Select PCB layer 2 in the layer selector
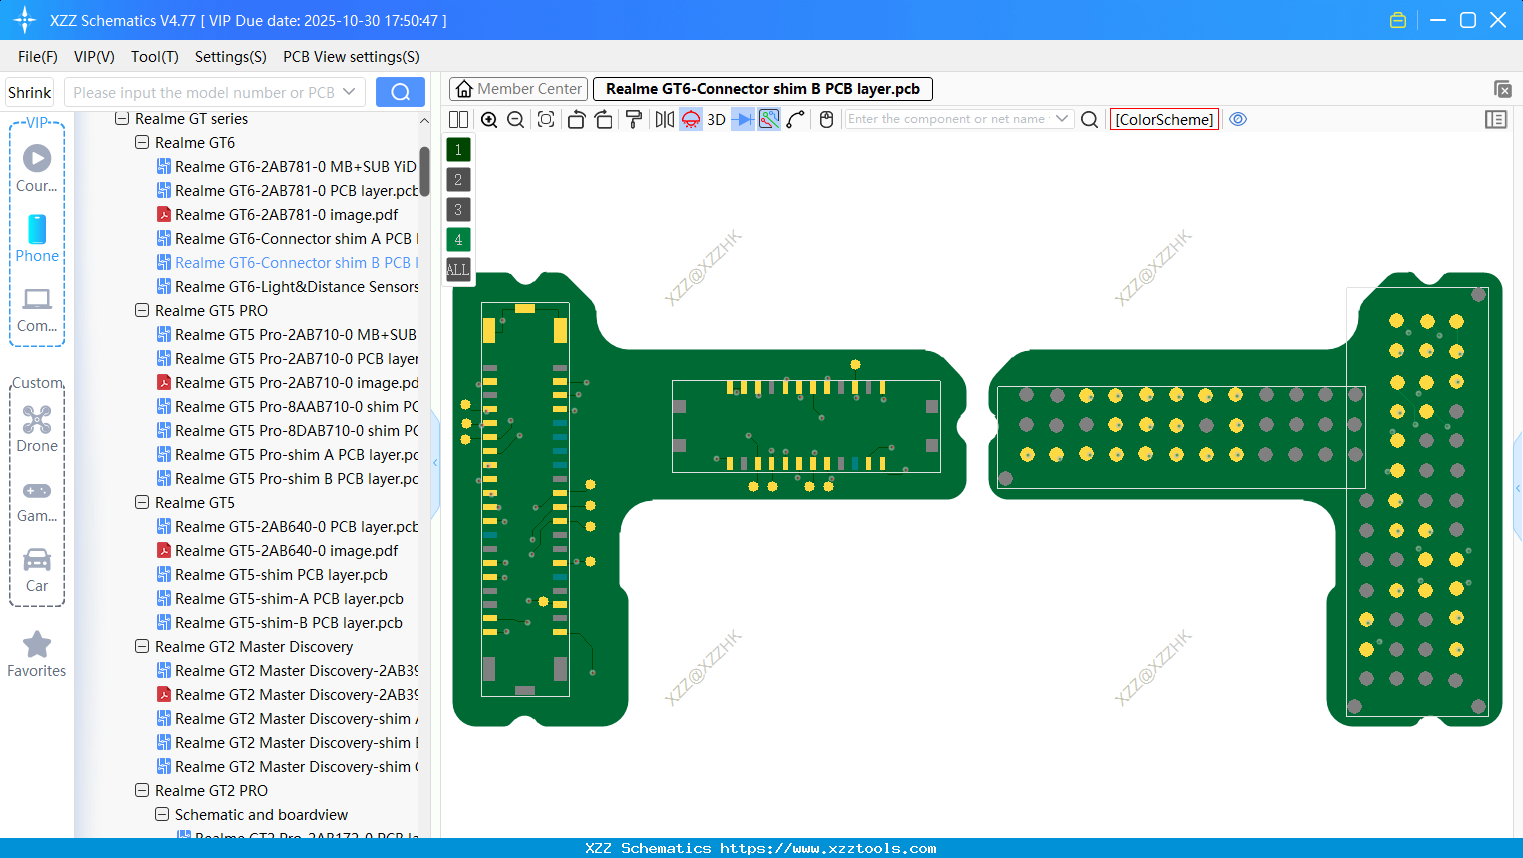The height and width of the screenshot is (858, 1523). click(457, 180)
